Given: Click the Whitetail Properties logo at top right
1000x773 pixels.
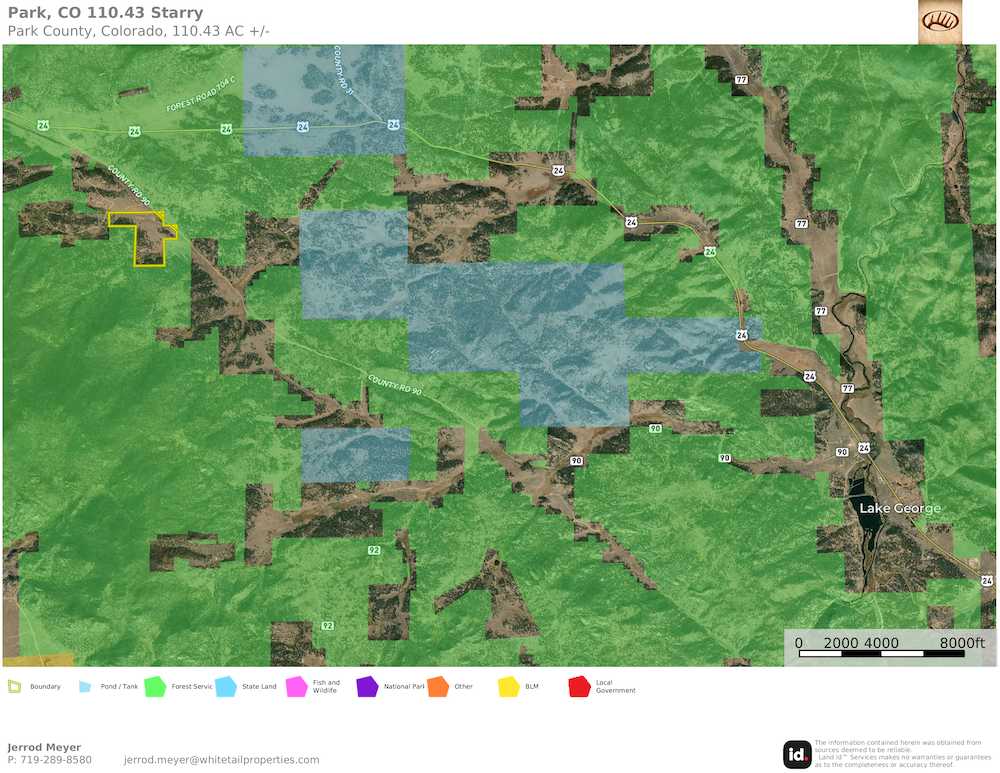Looking at the screenshot, I should [x=939, y=22].
